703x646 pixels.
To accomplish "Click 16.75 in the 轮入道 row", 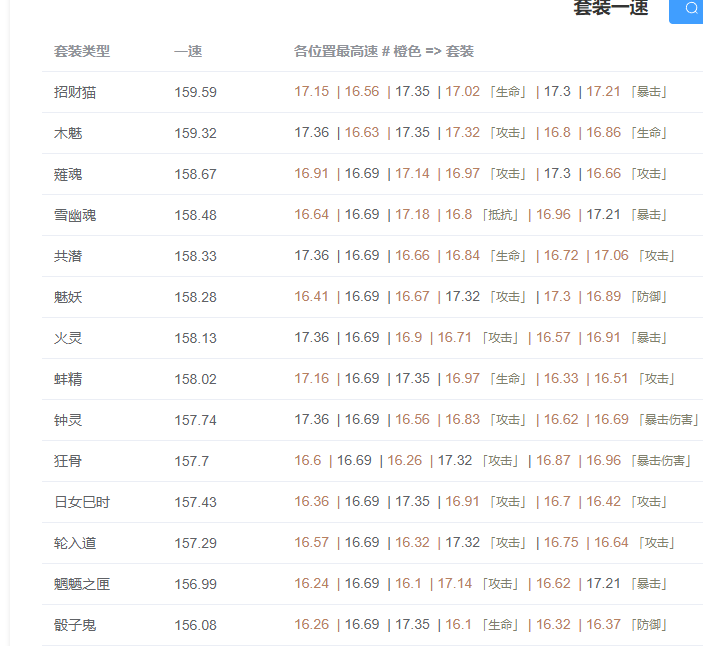I will [561, 542].
